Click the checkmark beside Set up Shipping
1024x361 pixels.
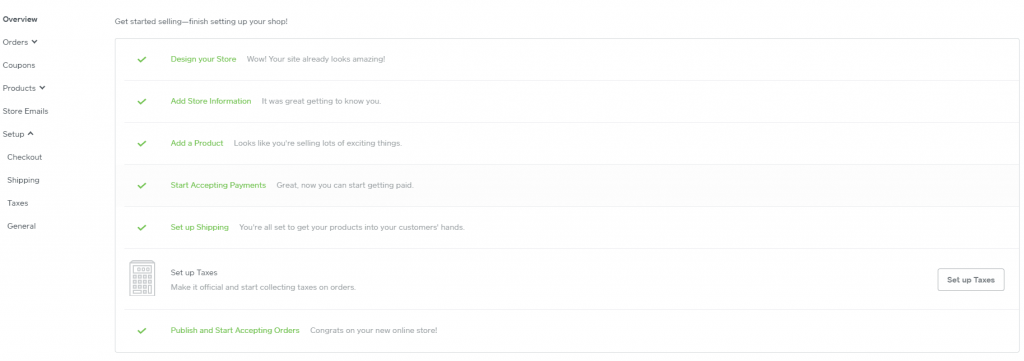142,228
